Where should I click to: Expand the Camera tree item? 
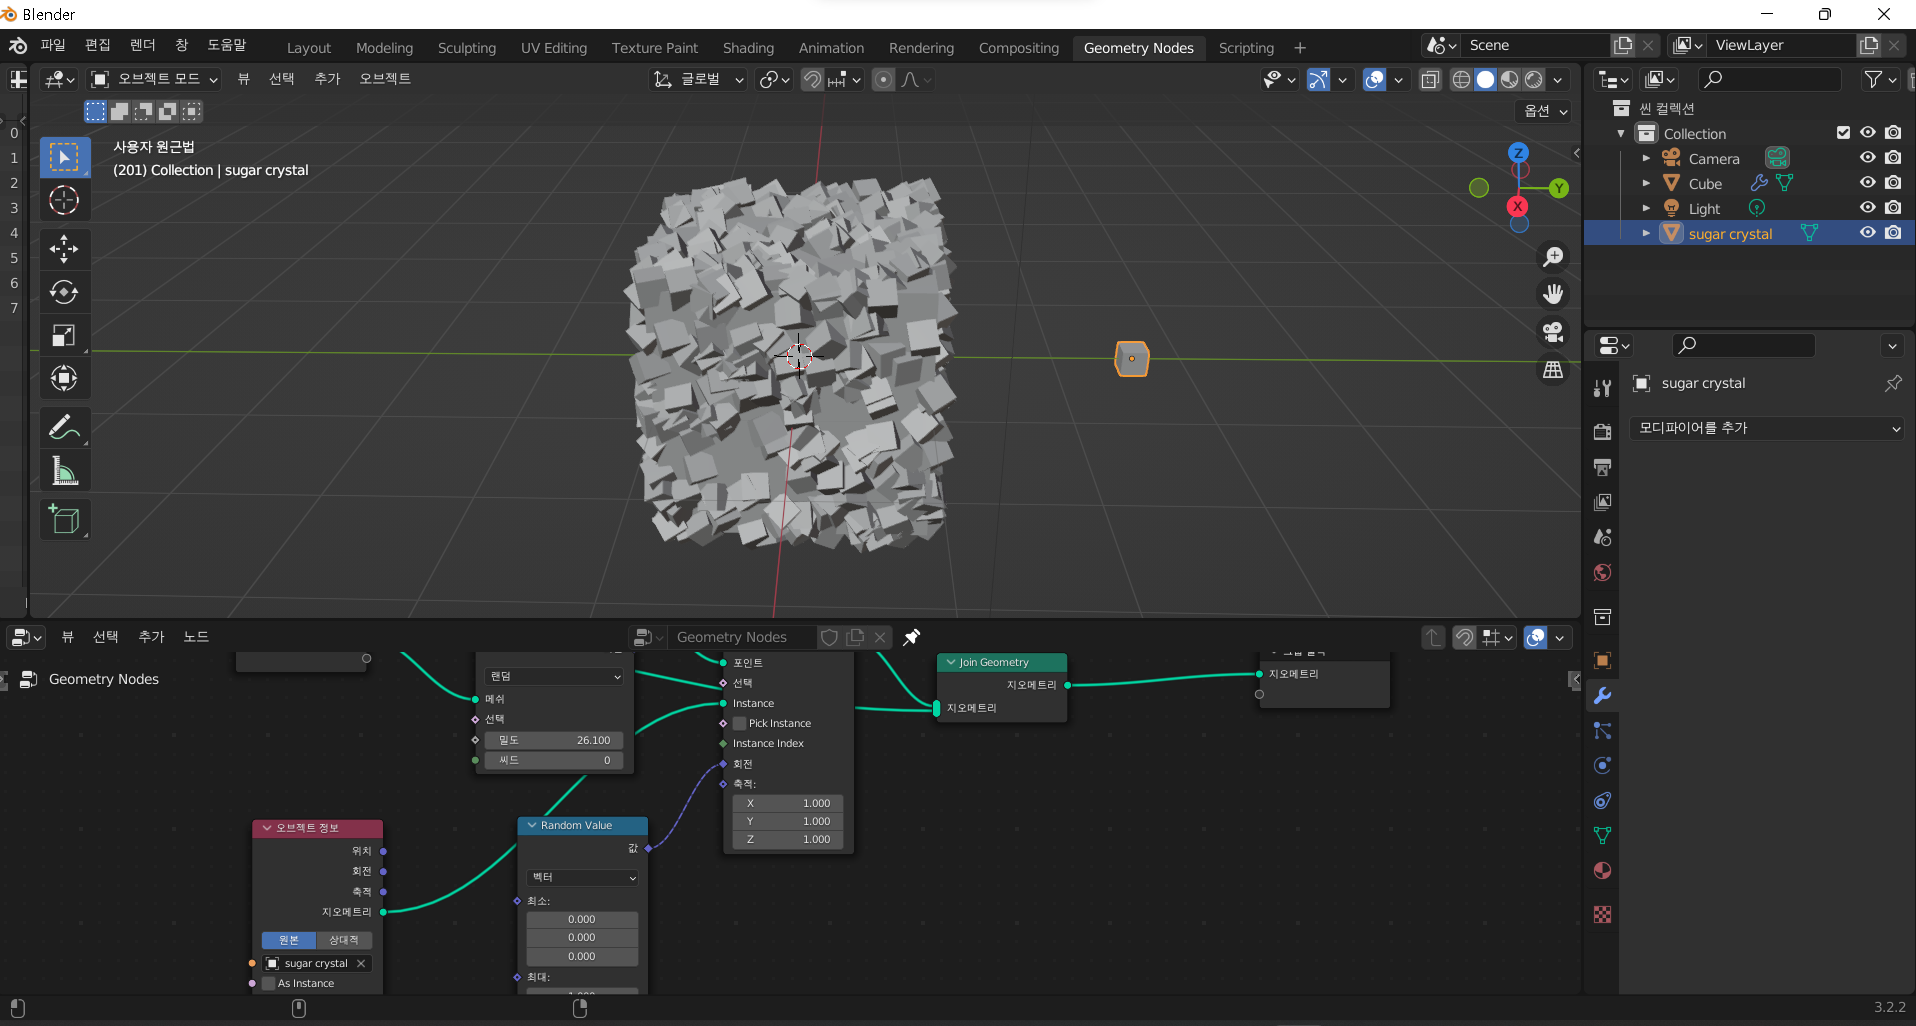[x=1646, y=158]
